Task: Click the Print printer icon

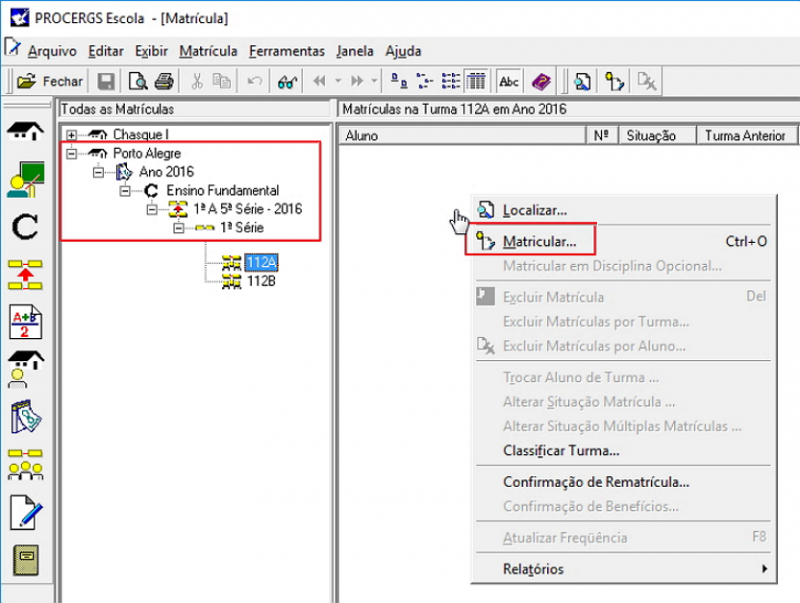Action: 164,81
